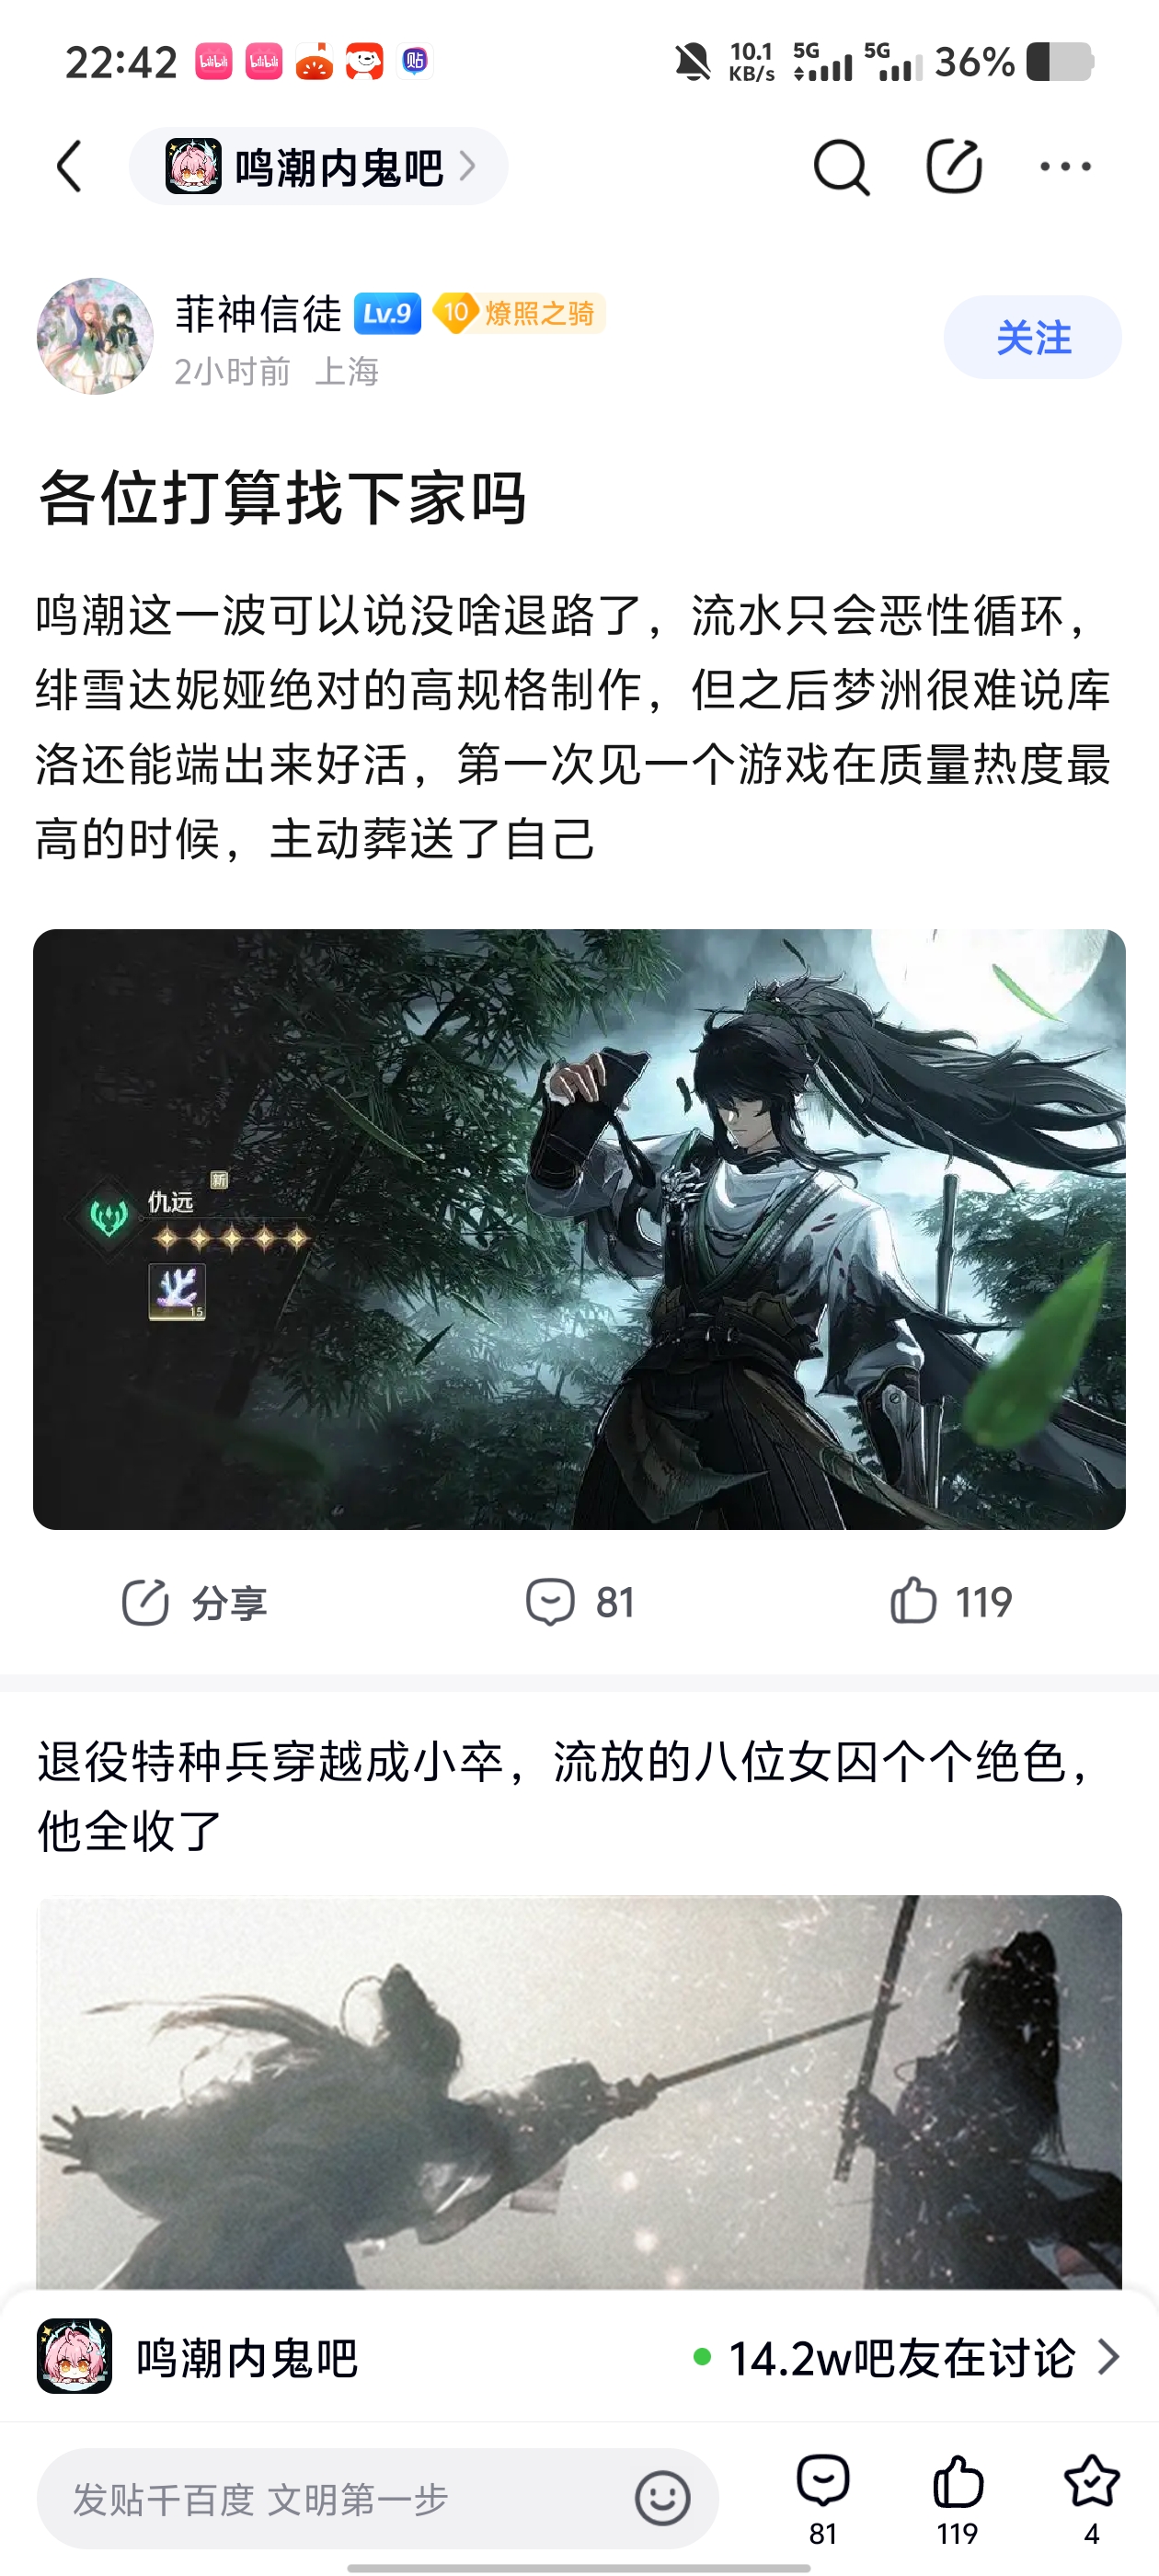This screenshot has height=2576, width=1159.
Task: Tap the 分享 share icon under post
Action: [194, 1603]
